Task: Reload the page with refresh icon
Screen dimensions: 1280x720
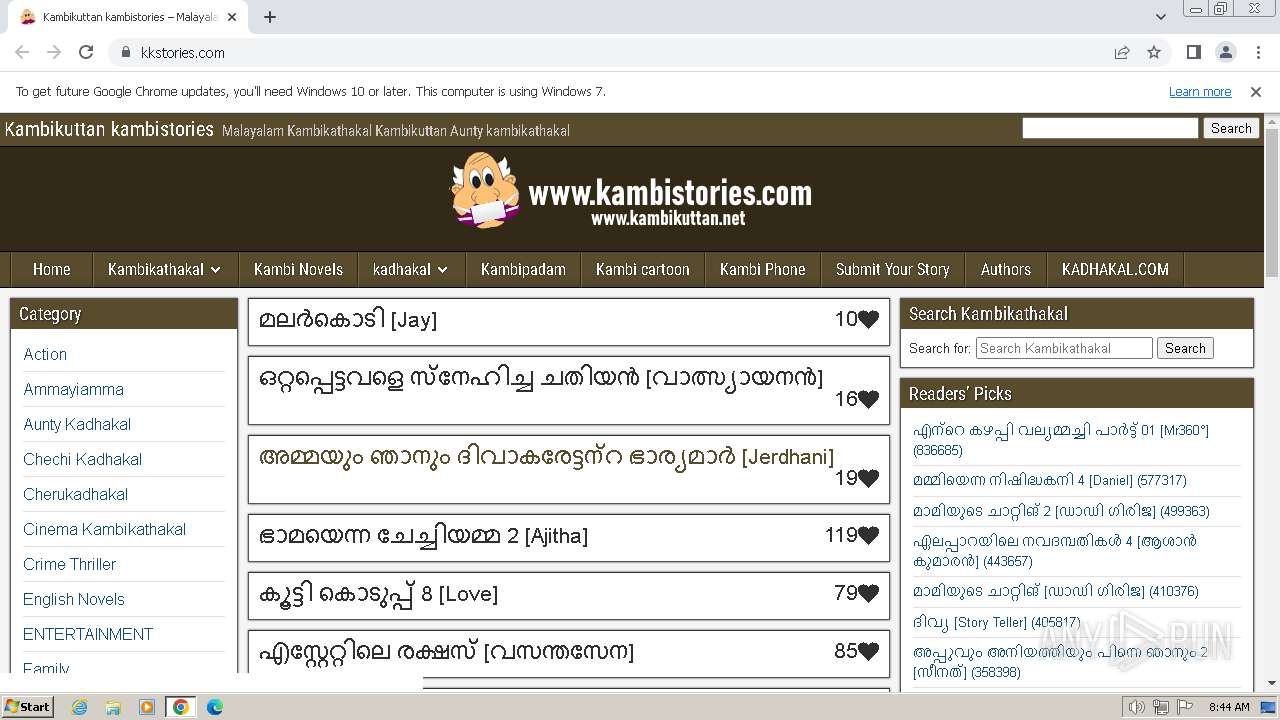Action: (86, 52)
